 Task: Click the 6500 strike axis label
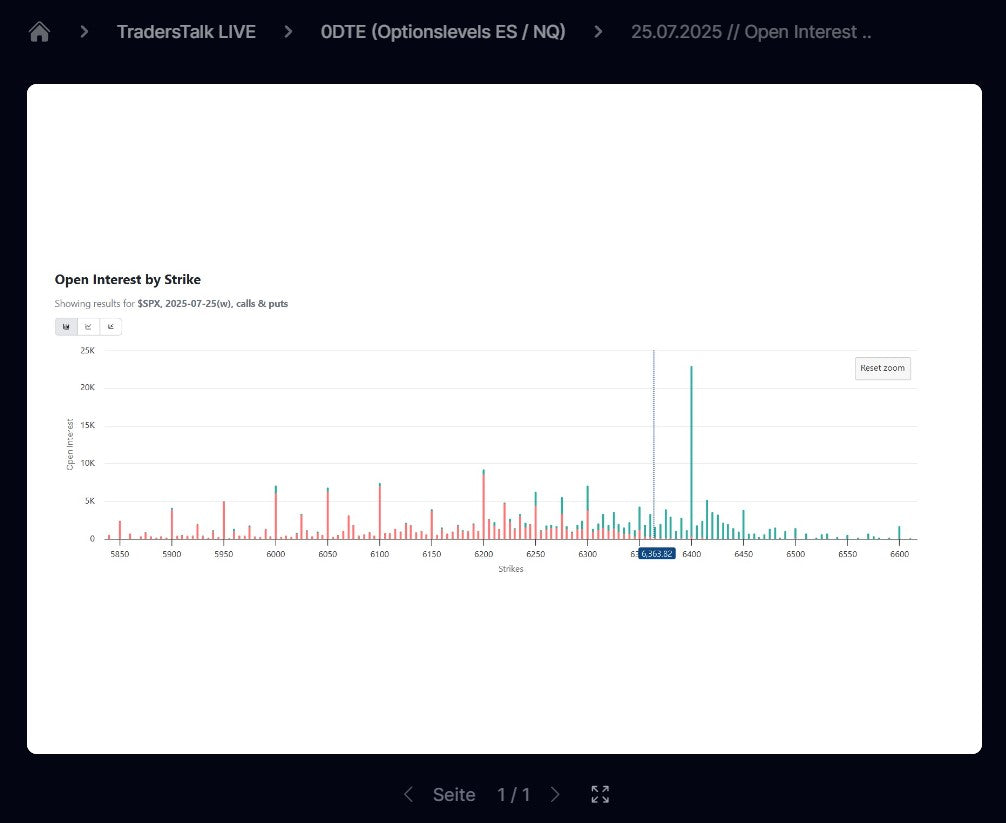click(x=796, y=554)
